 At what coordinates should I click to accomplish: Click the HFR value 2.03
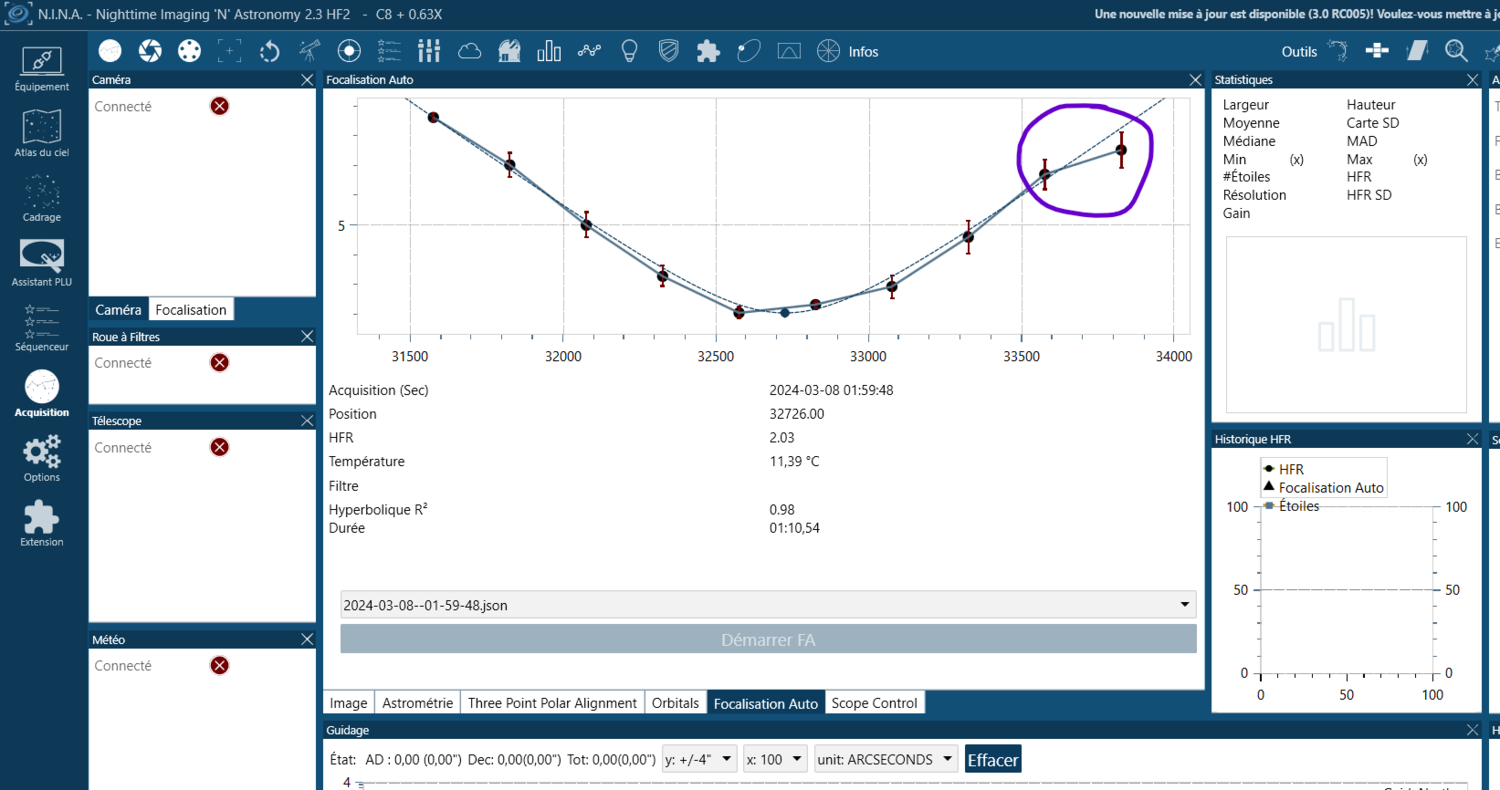pyautogui.click(x=782, y=438)
